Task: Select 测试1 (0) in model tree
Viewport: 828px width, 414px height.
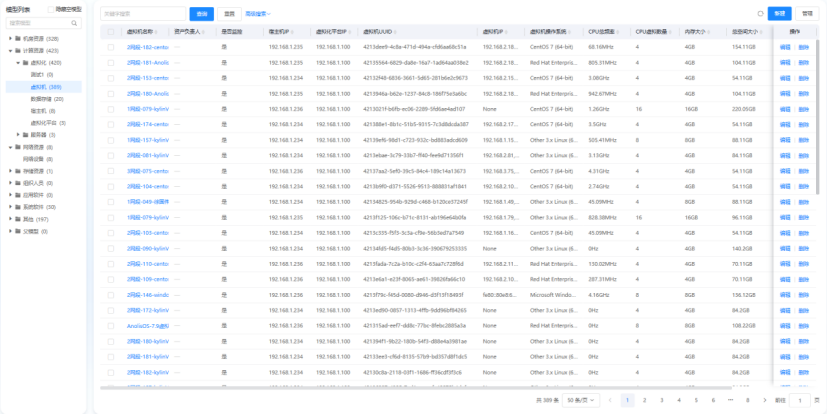Action: pos(42,75)
